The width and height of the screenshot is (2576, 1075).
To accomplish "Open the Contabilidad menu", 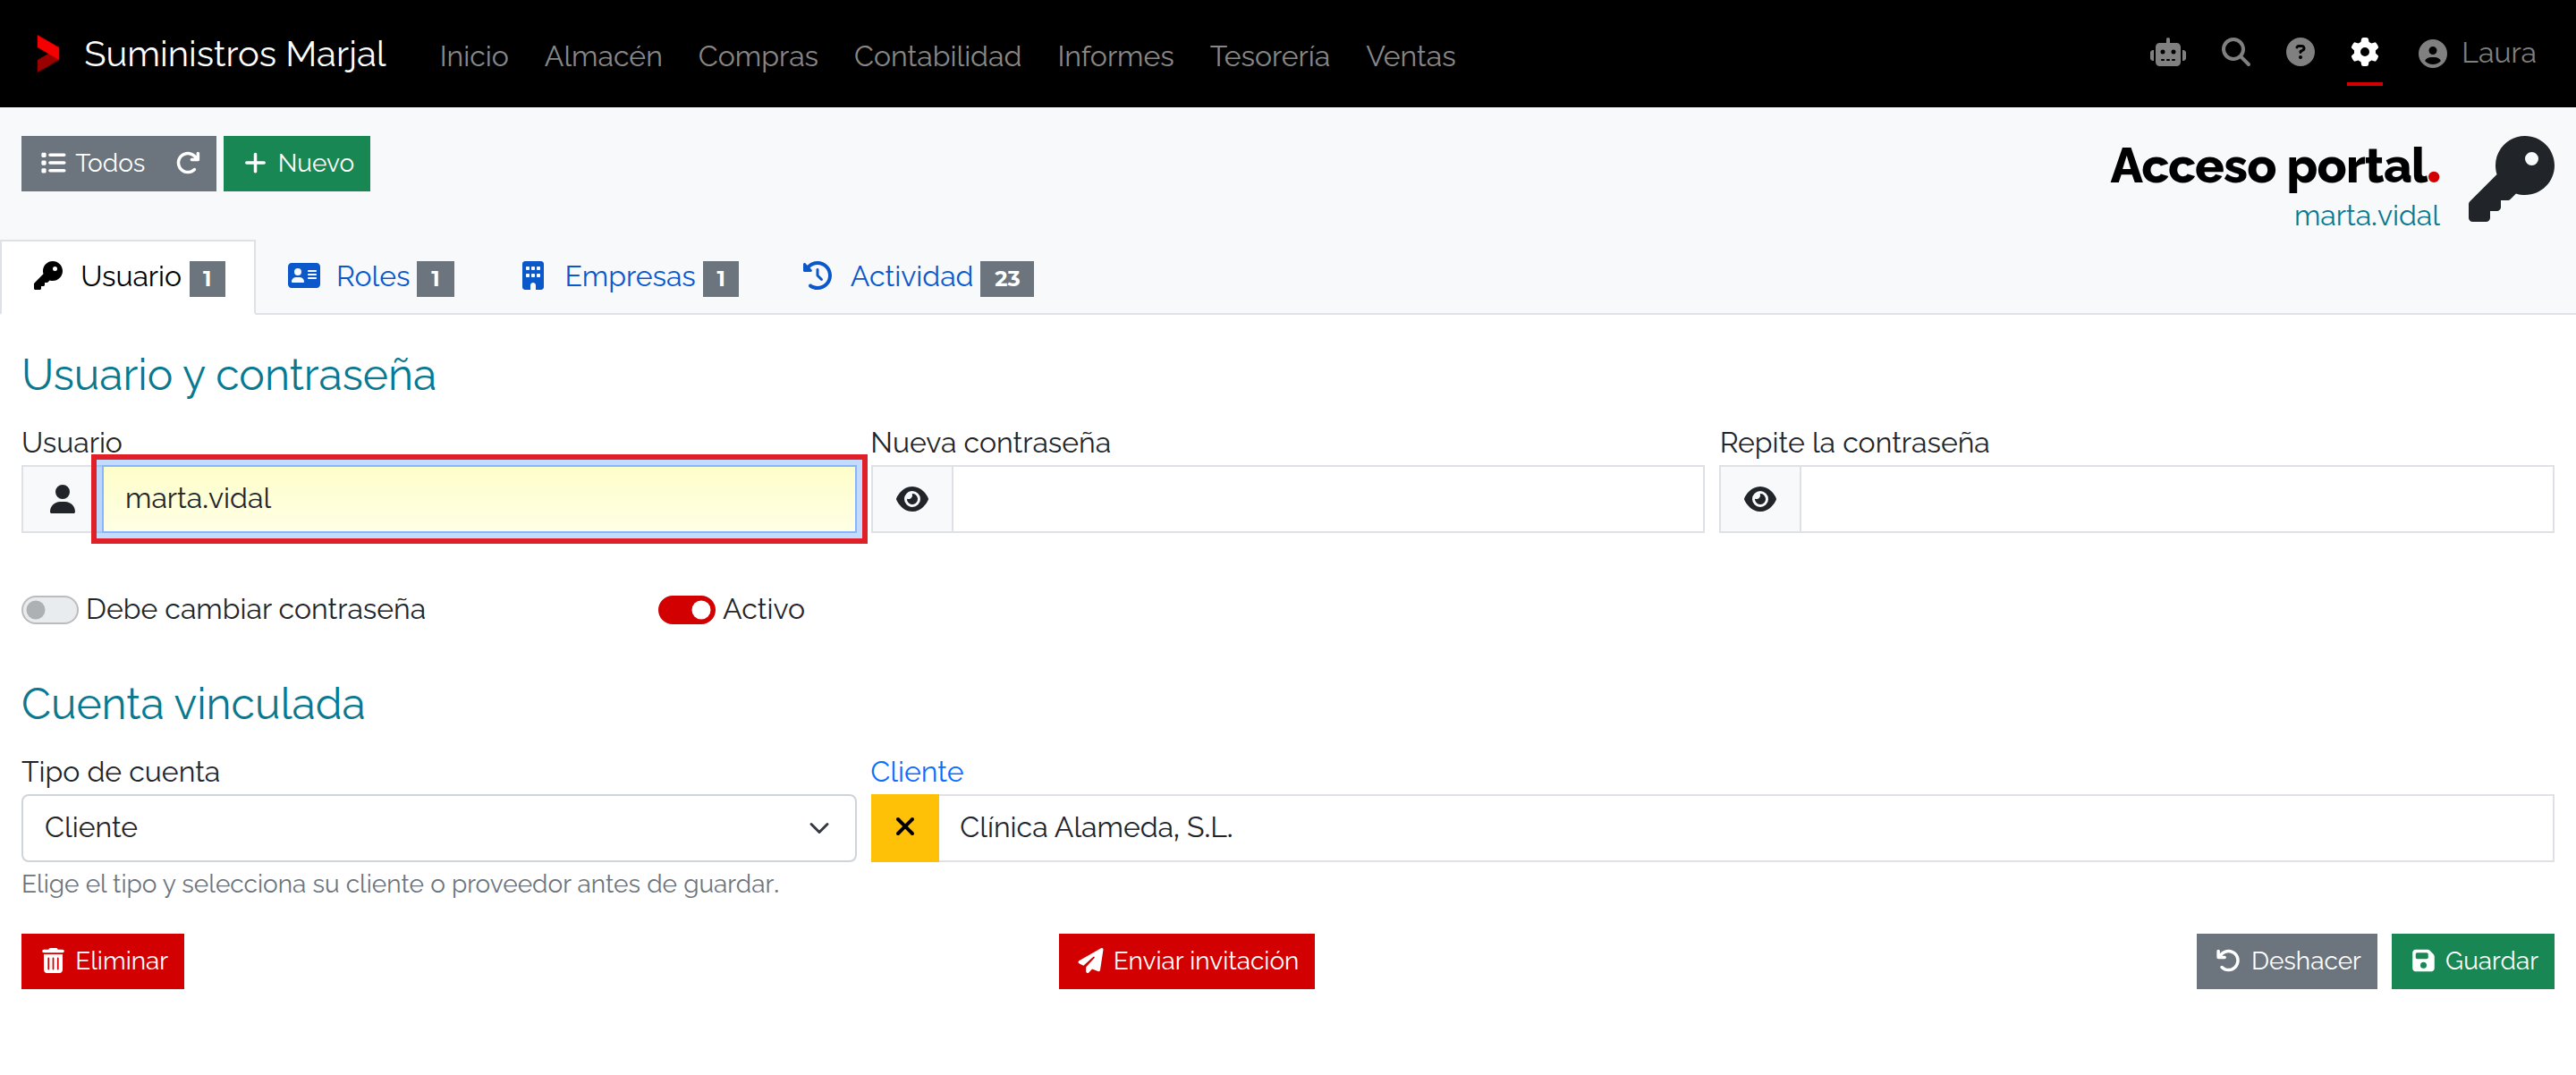I will 937,56.
